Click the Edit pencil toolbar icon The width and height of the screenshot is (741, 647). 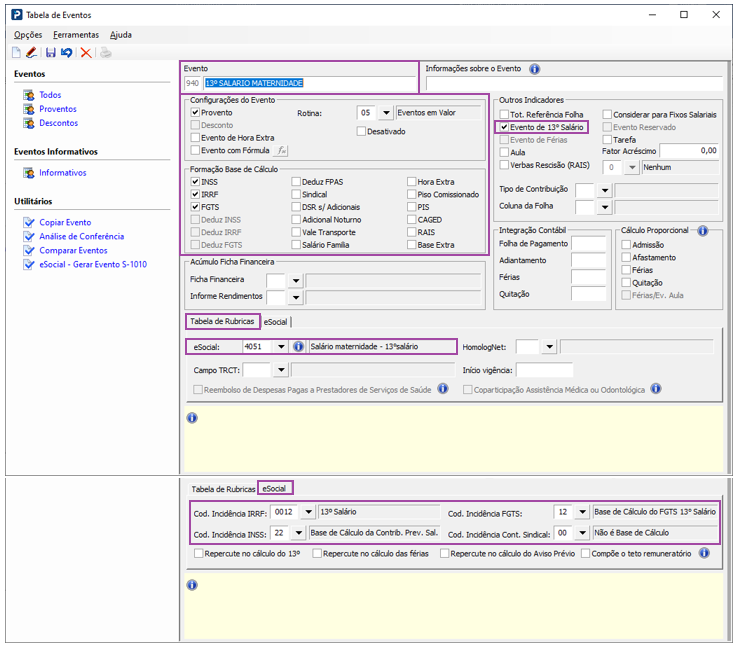coord(32,52)
